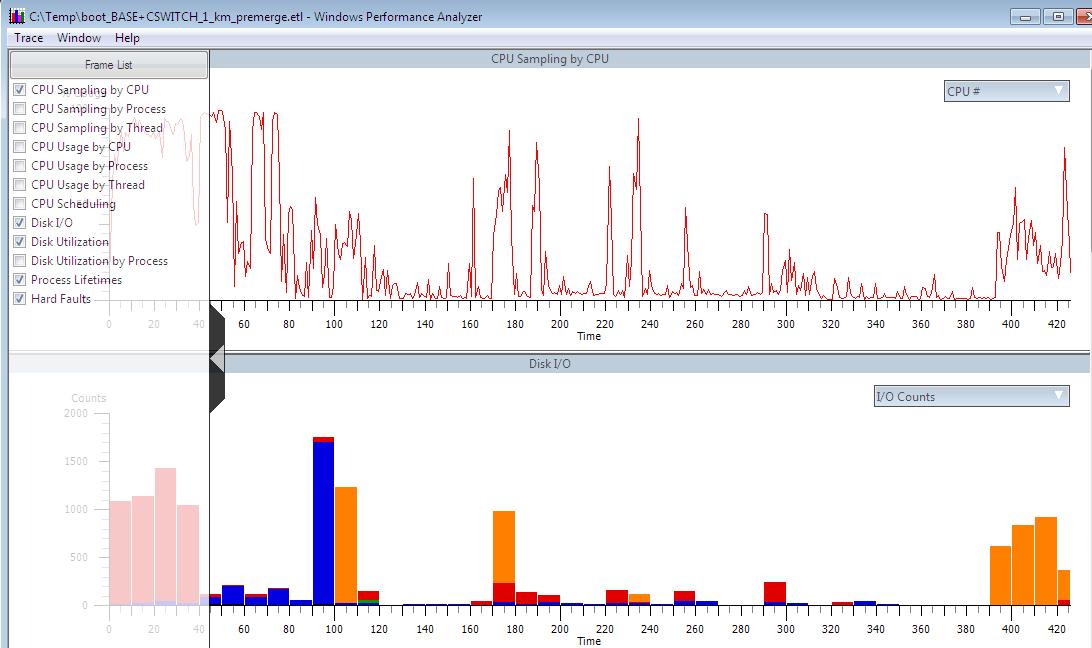The image size is (1092, 648).
Task: Open the I/O Counts dropdown
Action: 971,397
